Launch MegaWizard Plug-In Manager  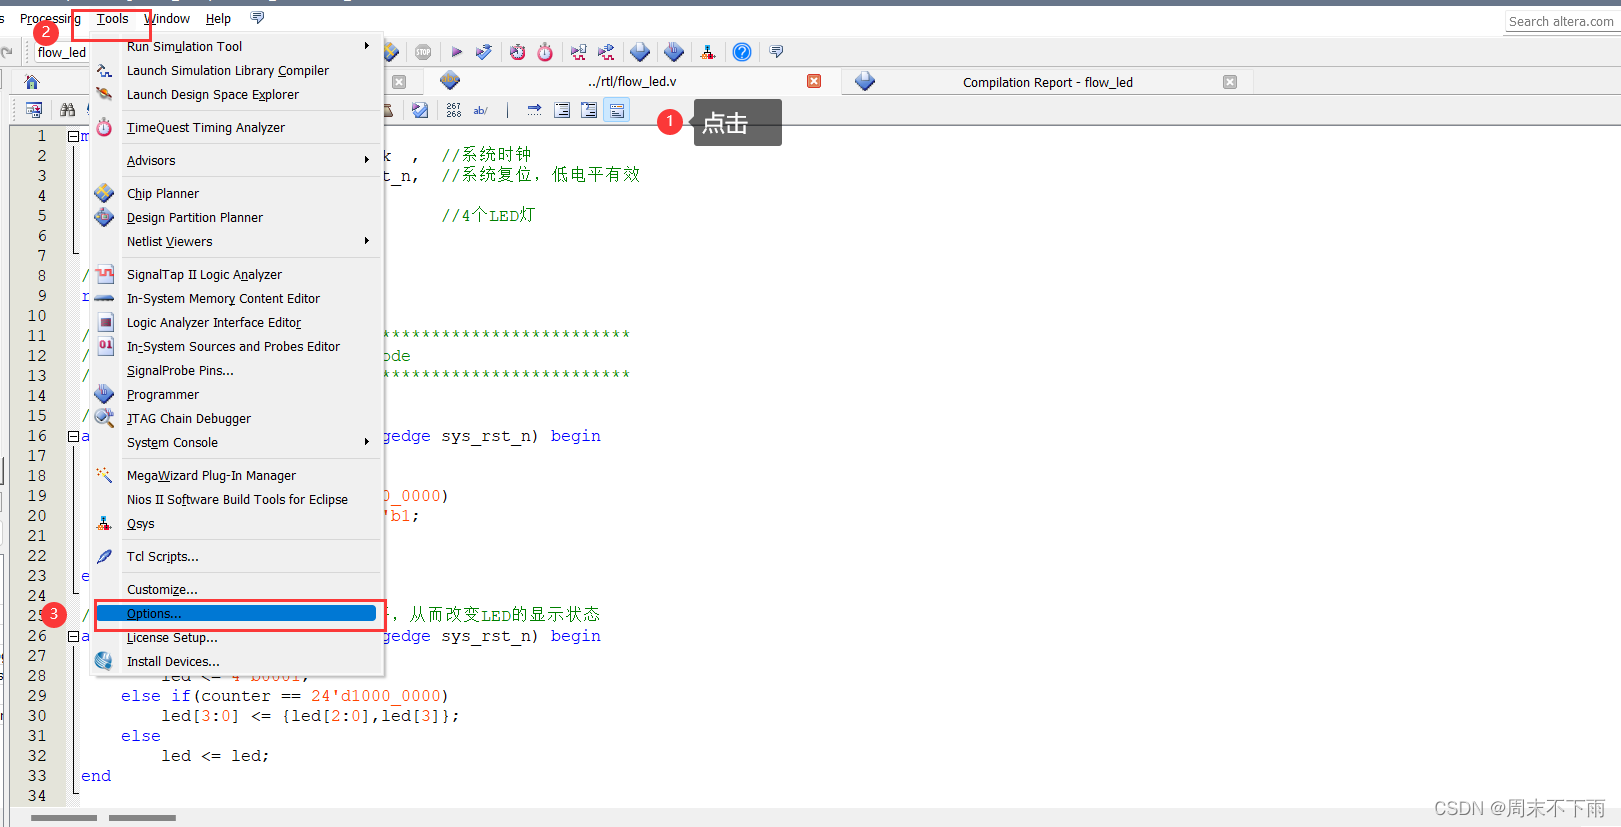tap(237, 475)
